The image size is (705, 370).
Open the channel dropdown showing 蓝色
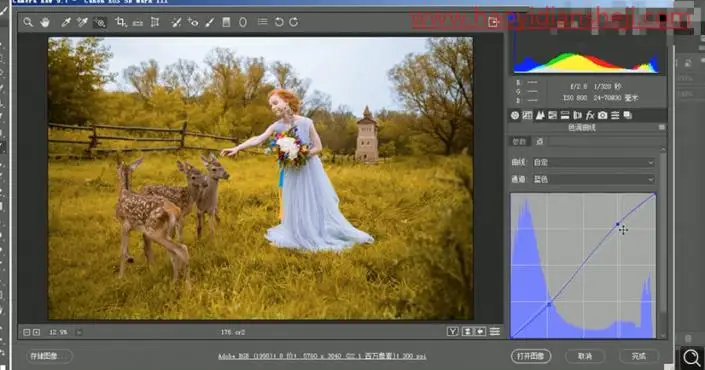[x=593, y=179]
